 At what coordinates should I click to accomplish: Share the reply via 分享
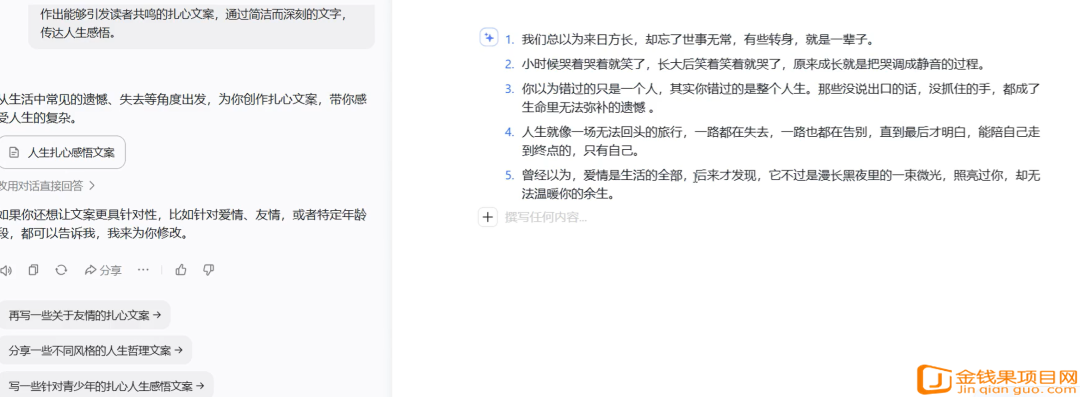coord(103,270)
